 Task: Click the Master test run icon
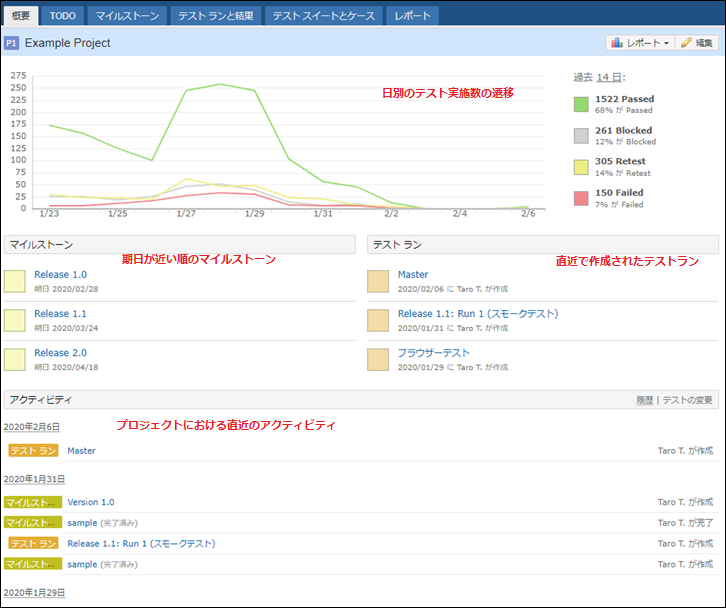click(x=378, y=281)
